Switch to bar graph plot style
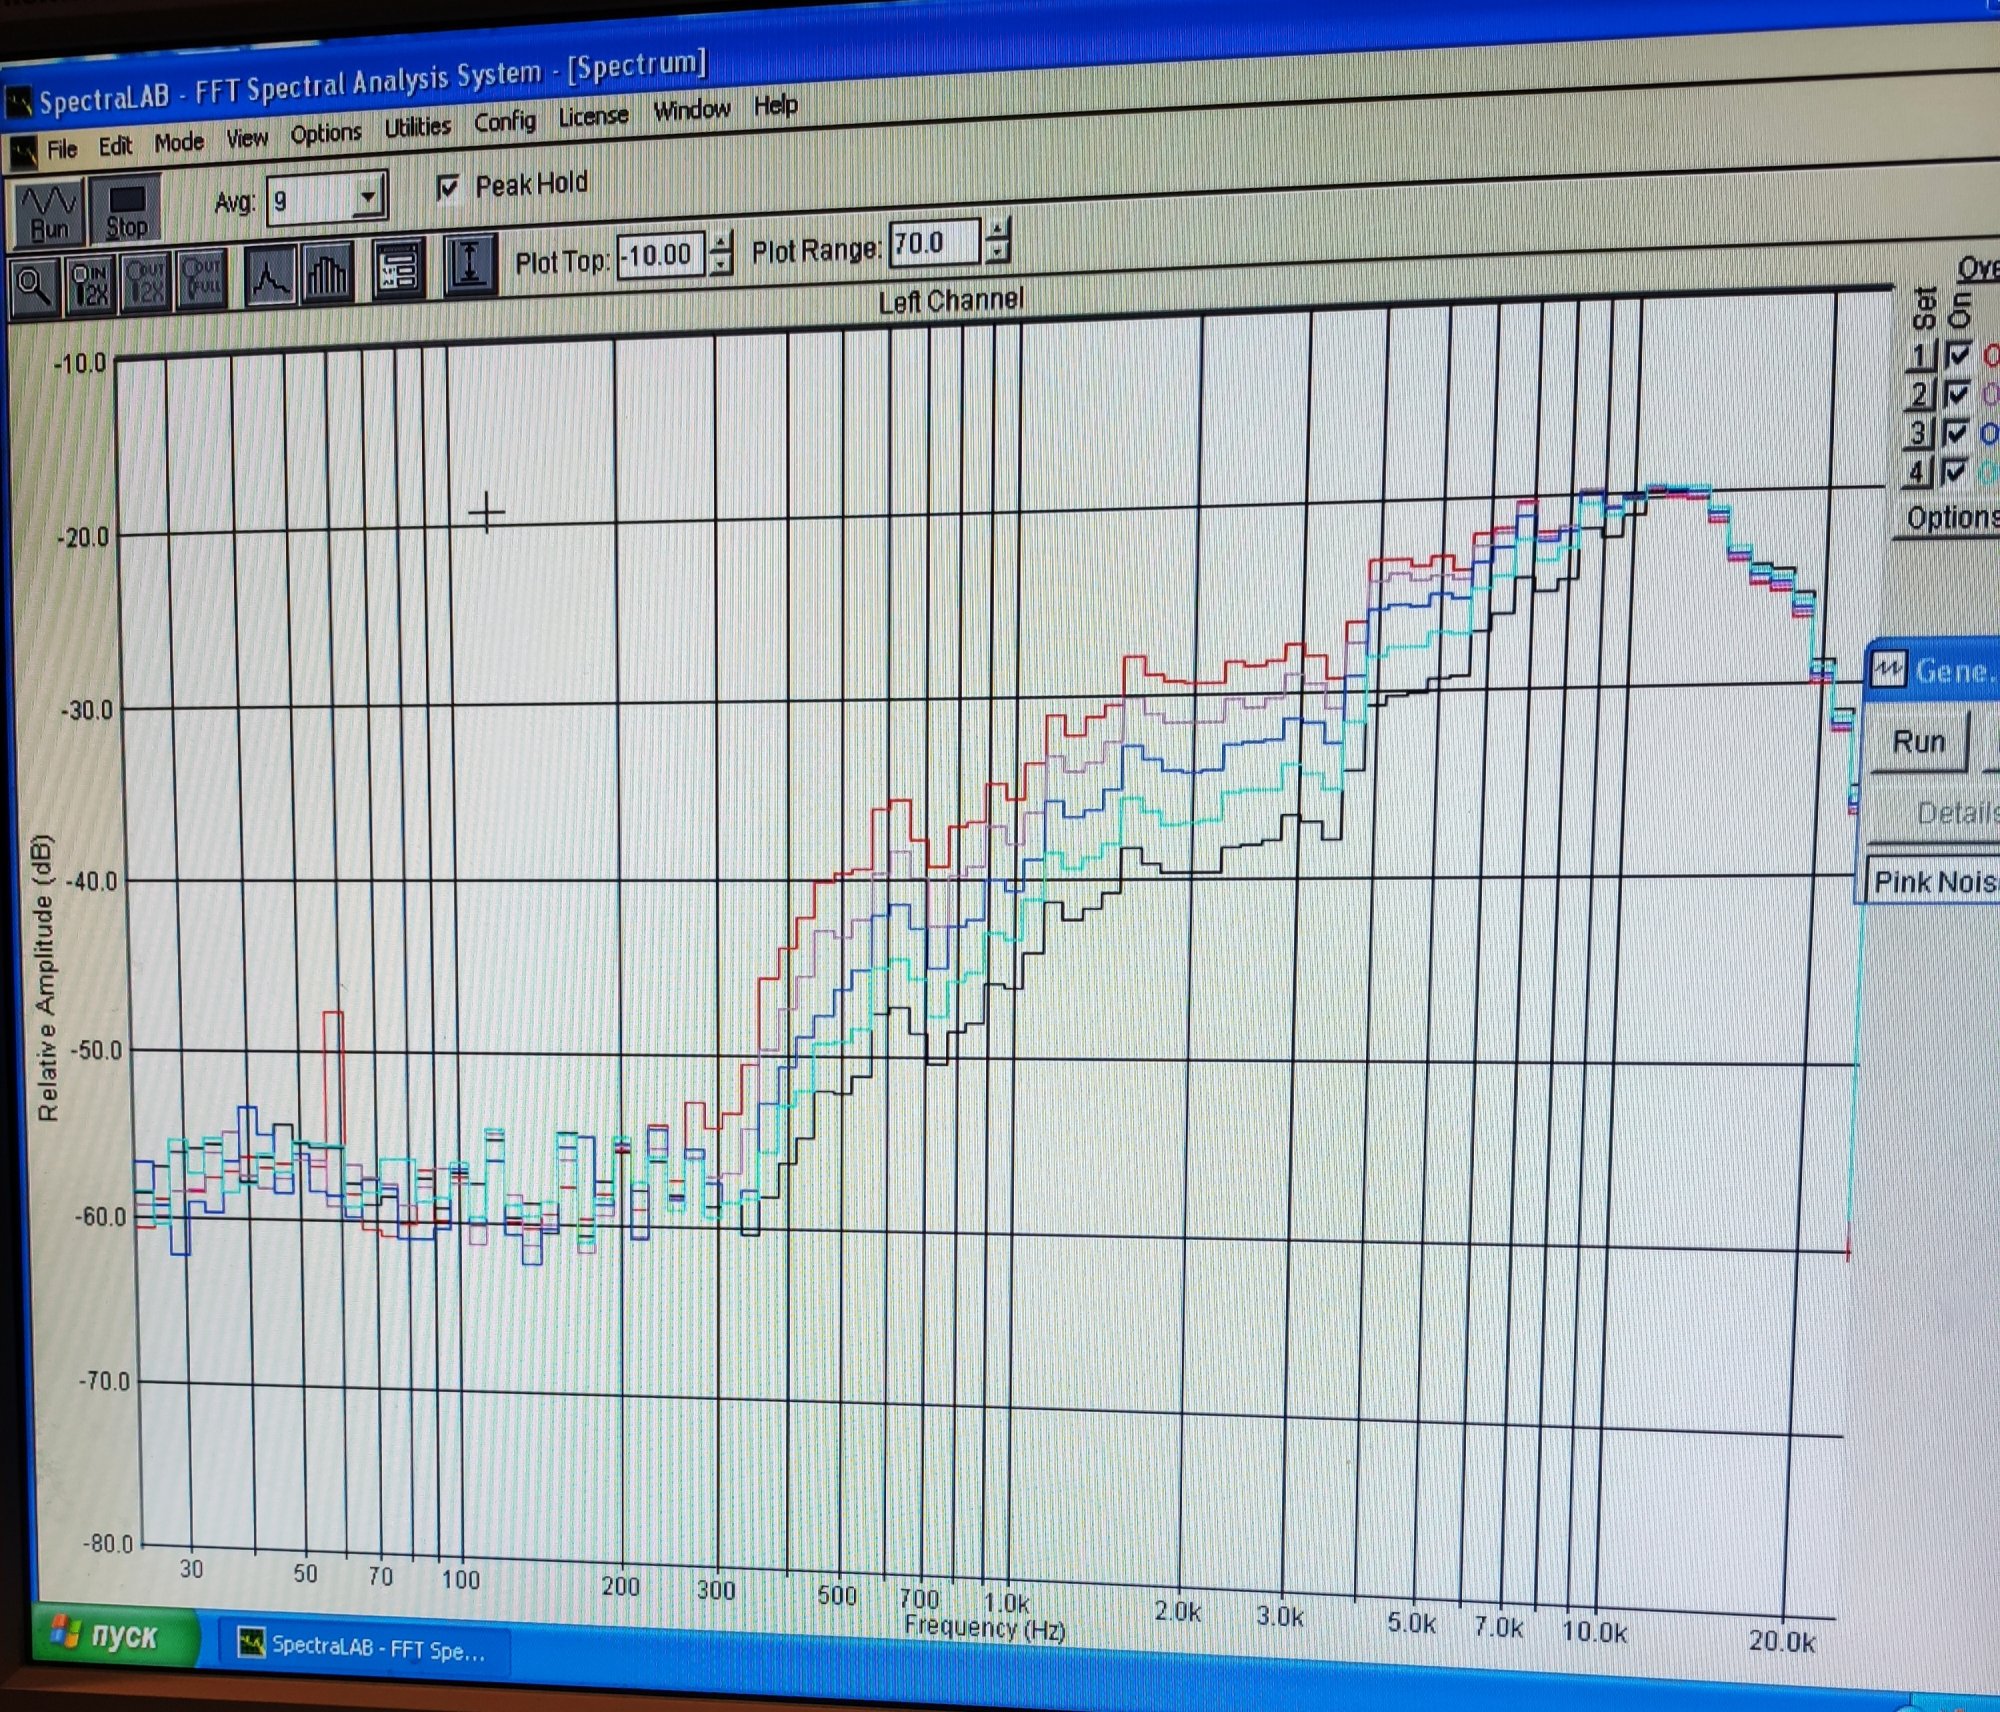Screen dimensions: 2000x1712 [x=326, y=272]
